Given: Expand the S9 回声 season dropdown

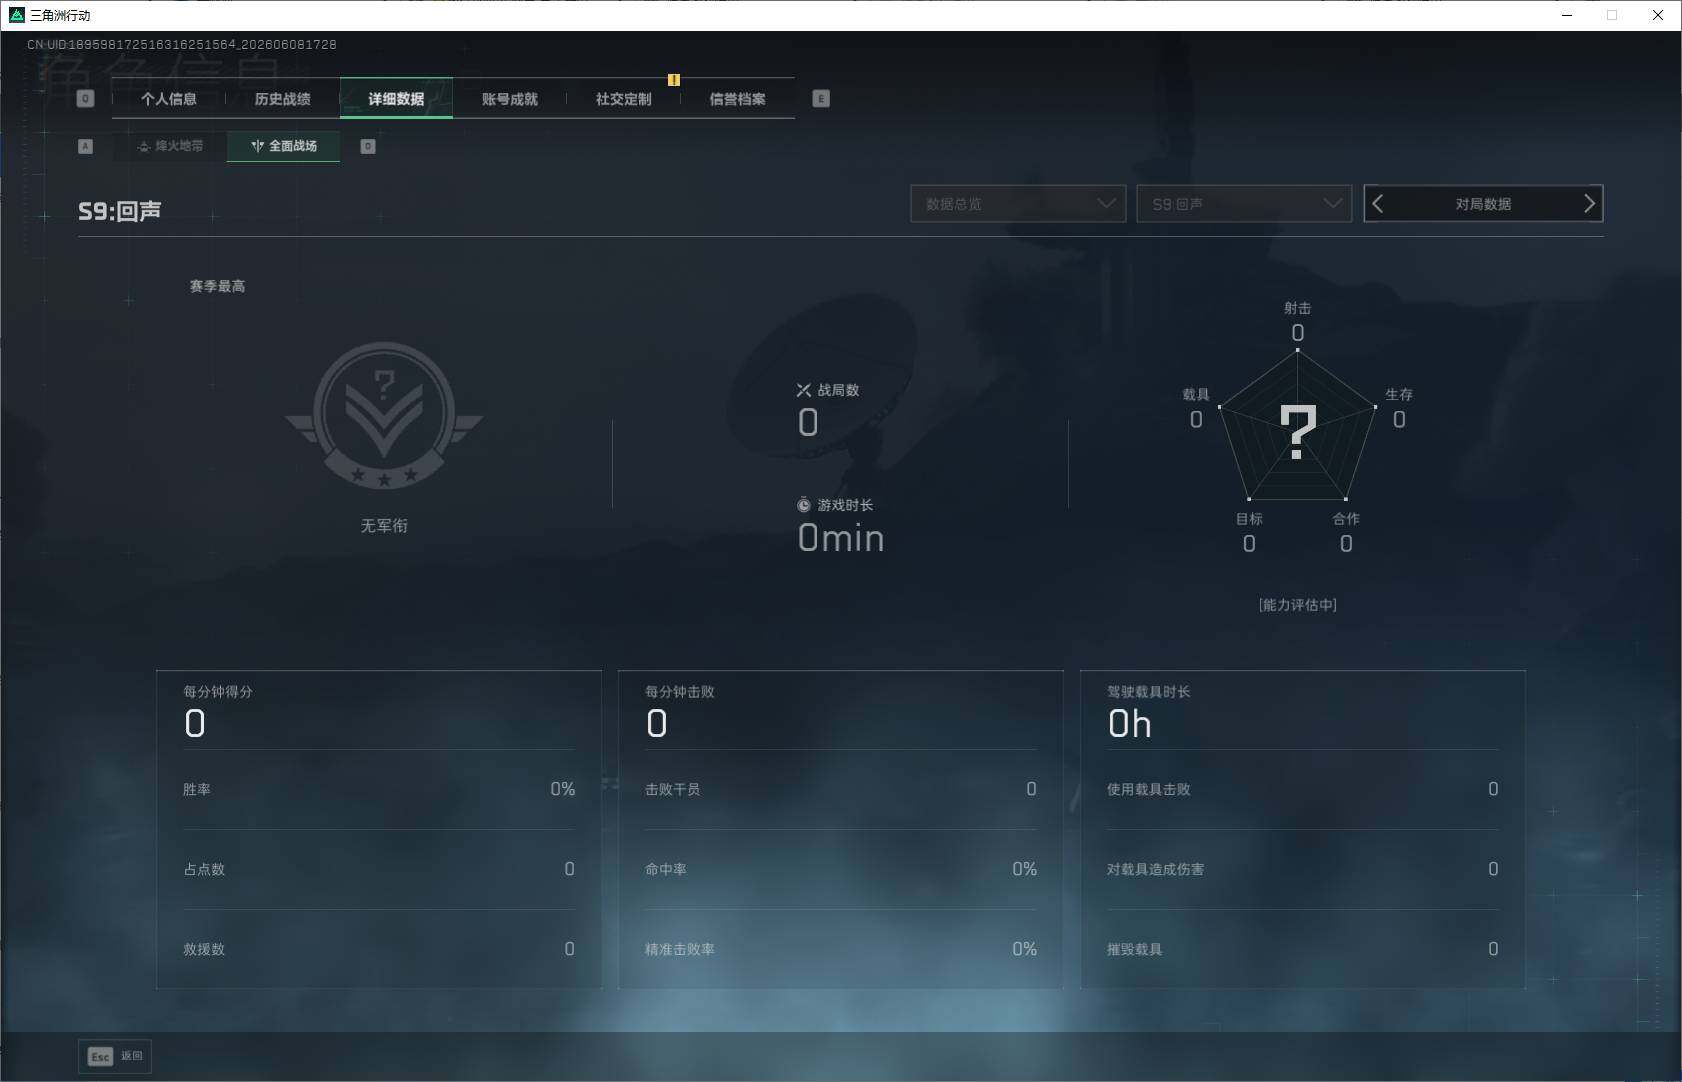Looking at the screenshot, I should [x=1244, y=204].
